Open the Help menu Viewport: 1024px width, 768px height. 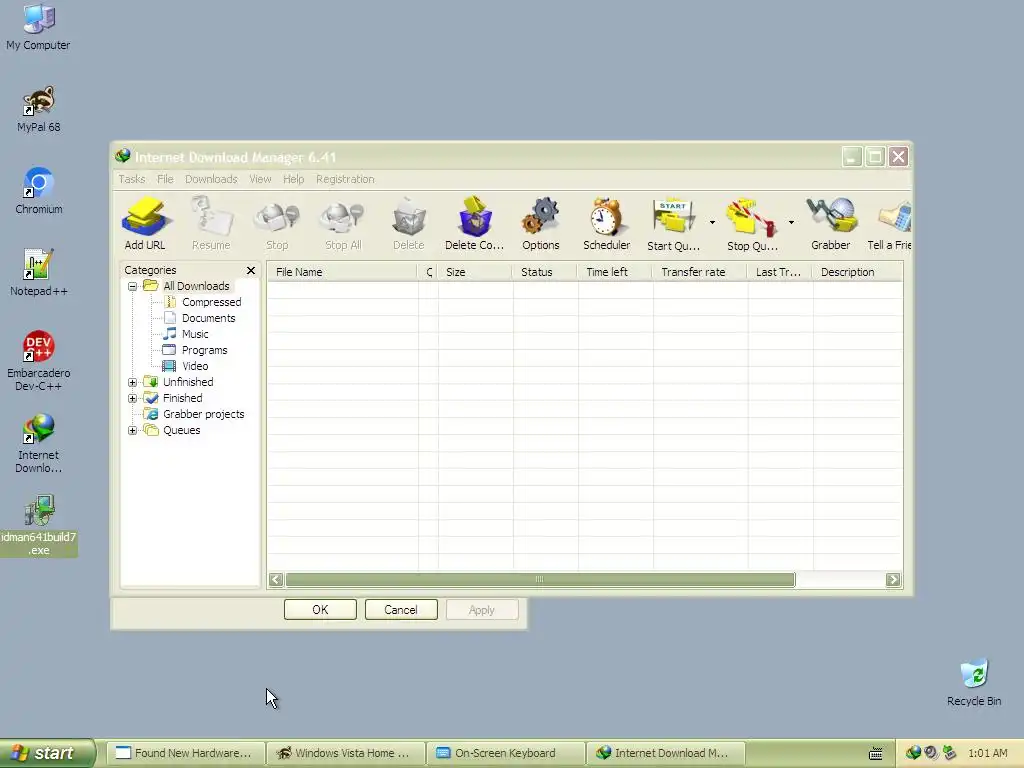coord(293,179)
